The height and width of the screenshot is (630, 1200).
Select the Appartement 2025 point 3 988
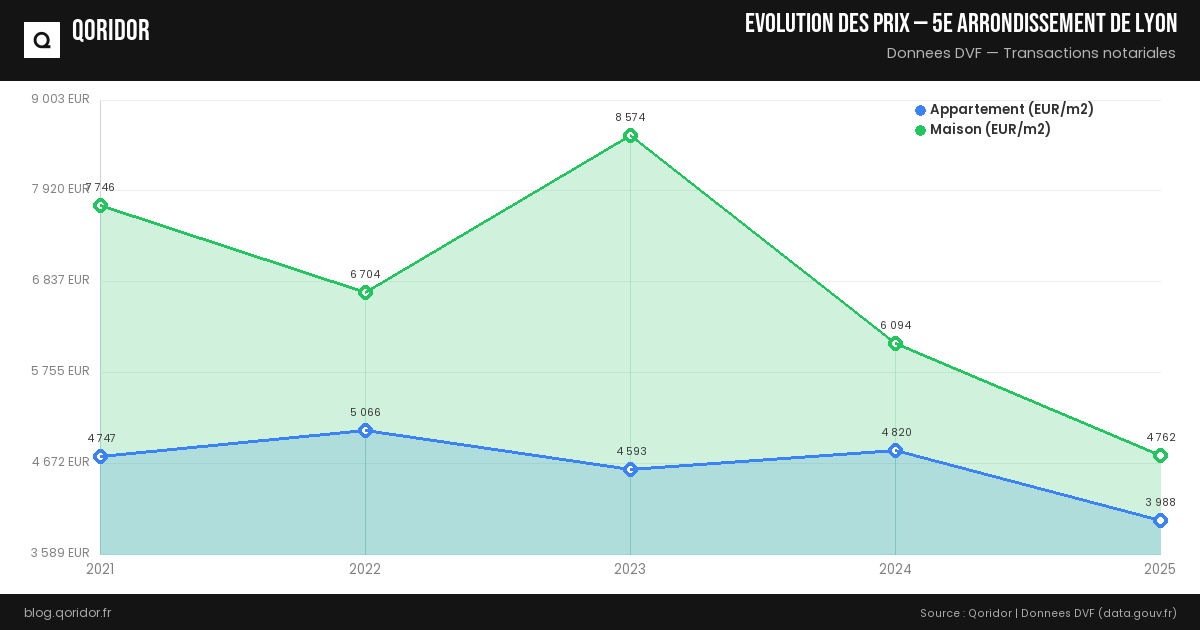tap(1160, 521)
